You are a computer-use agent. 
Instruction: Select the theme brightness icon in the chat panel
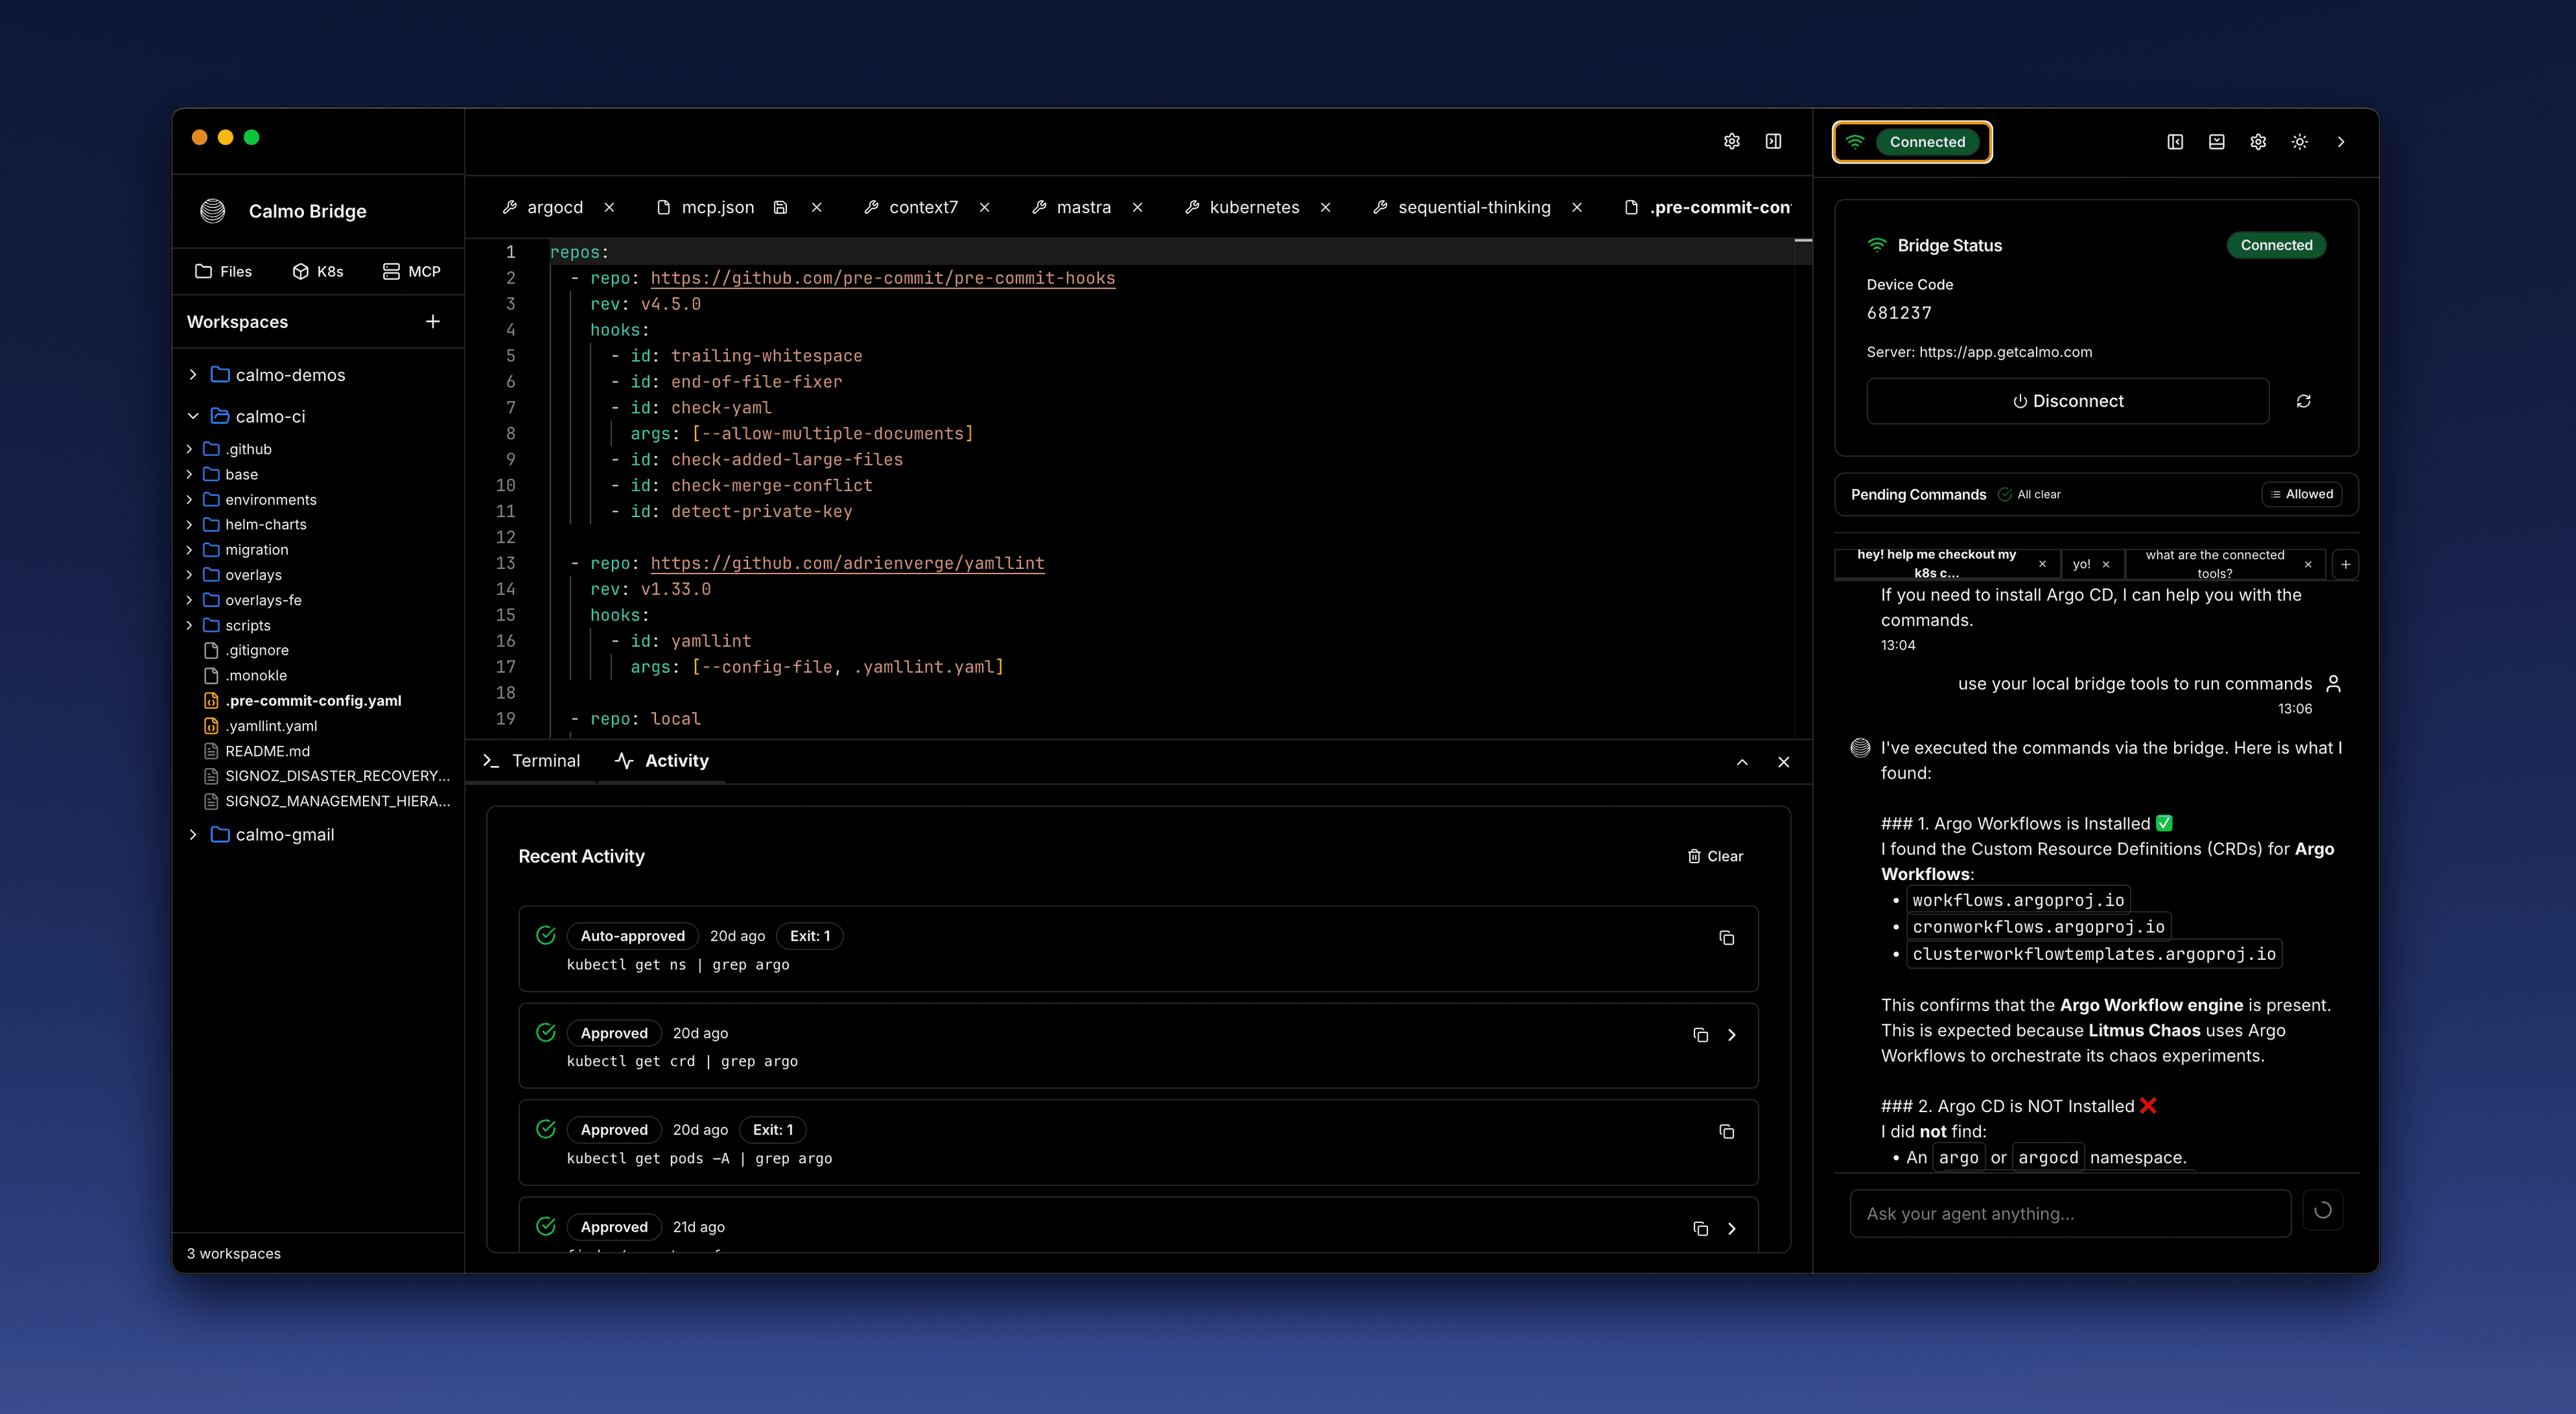click(x=2299, y=141)
